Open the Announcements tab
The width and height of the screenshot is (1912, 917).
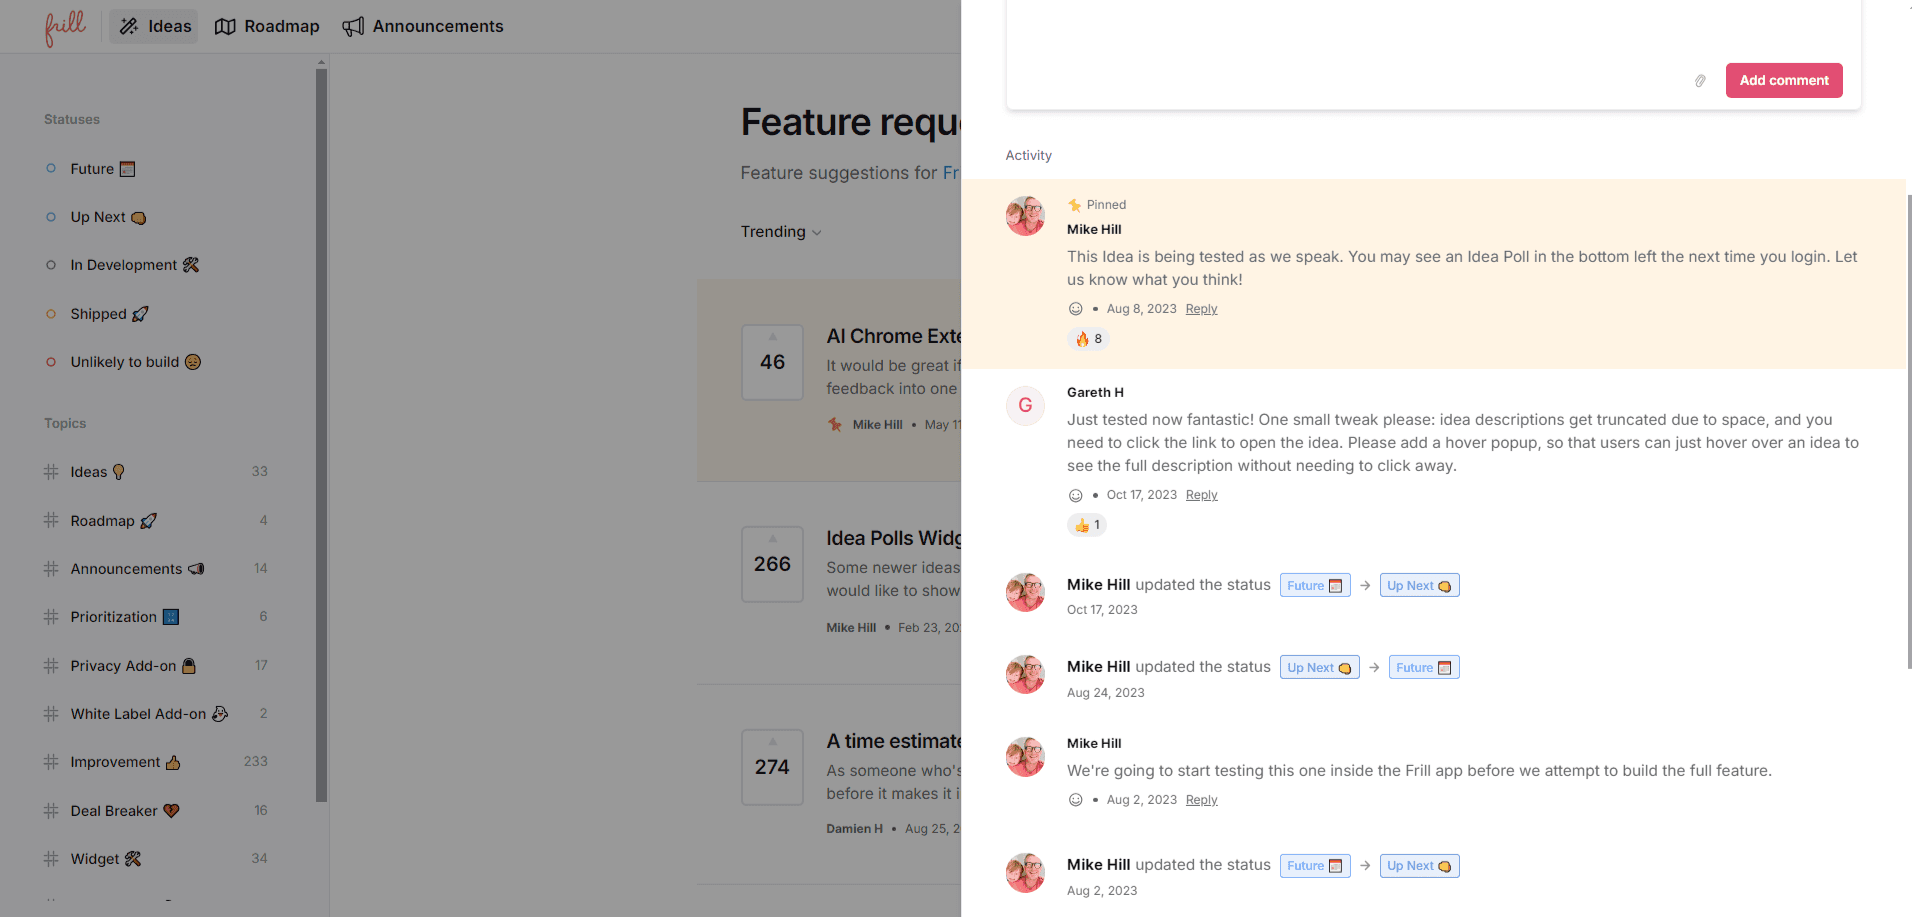click(423, 26)
